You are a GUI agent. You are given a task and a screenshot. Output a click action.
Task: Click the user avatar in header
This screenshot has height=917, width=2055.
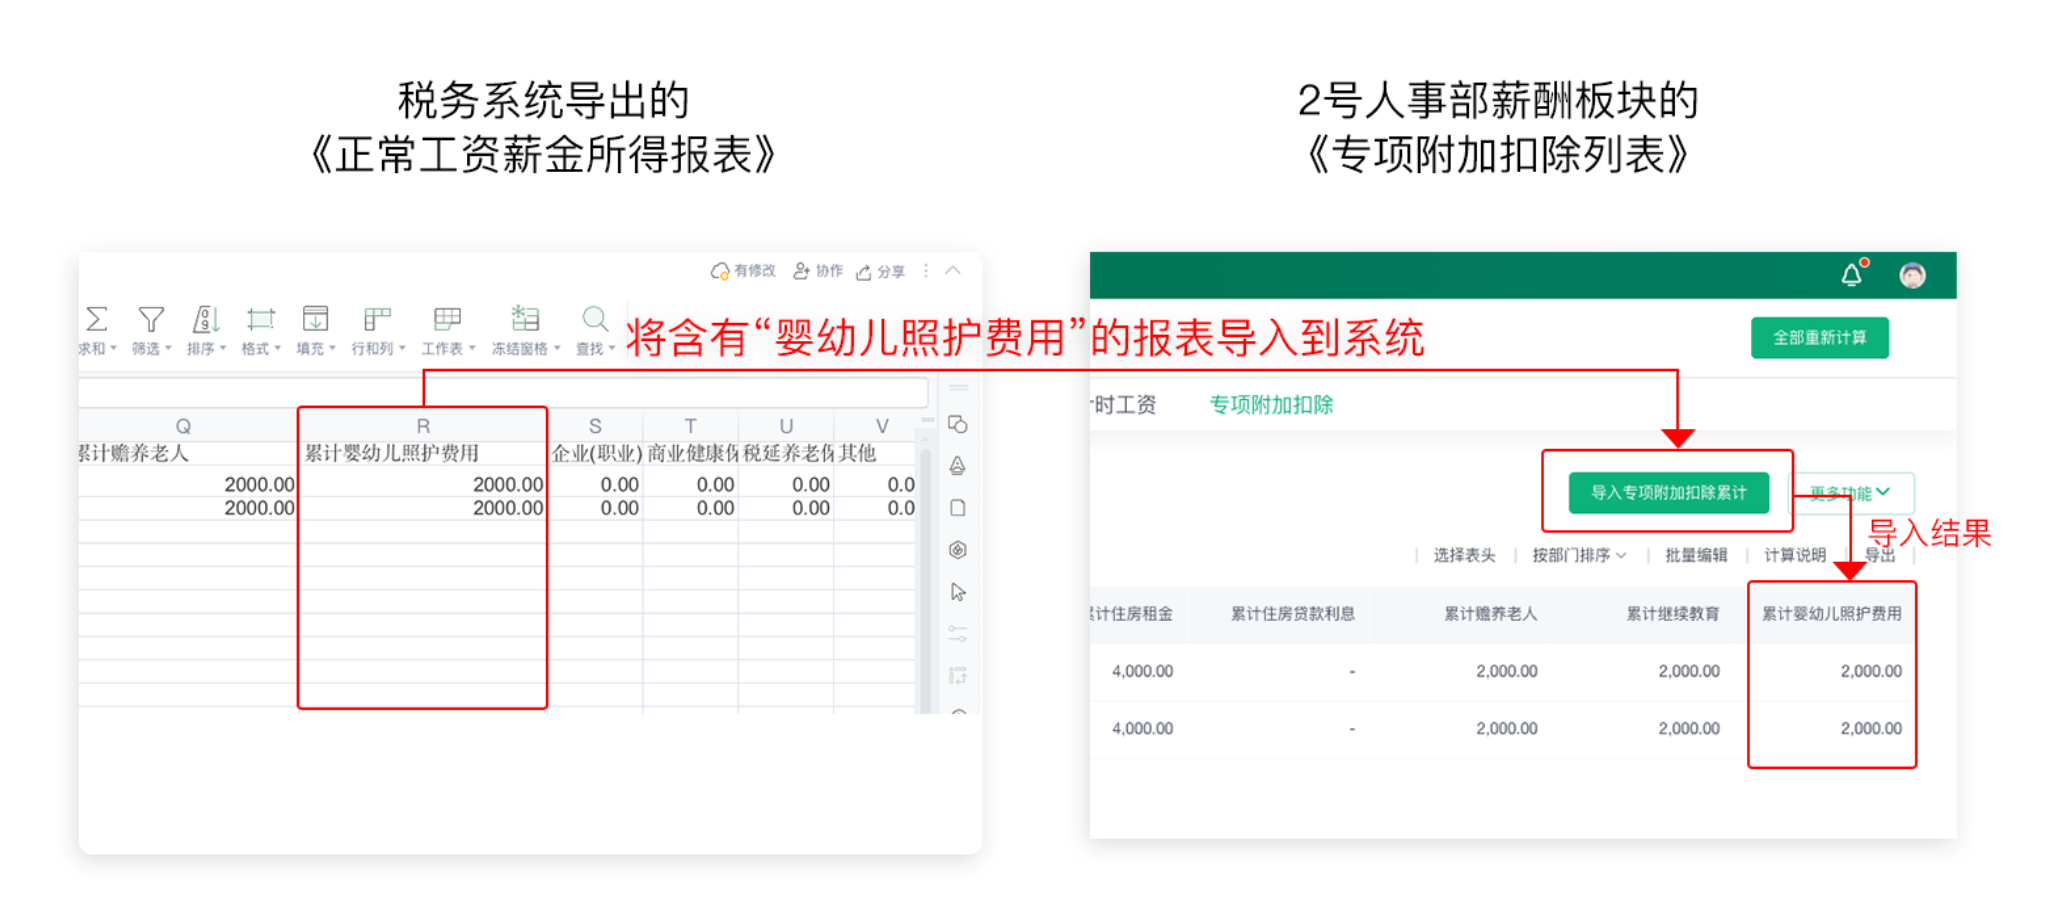1912,276
